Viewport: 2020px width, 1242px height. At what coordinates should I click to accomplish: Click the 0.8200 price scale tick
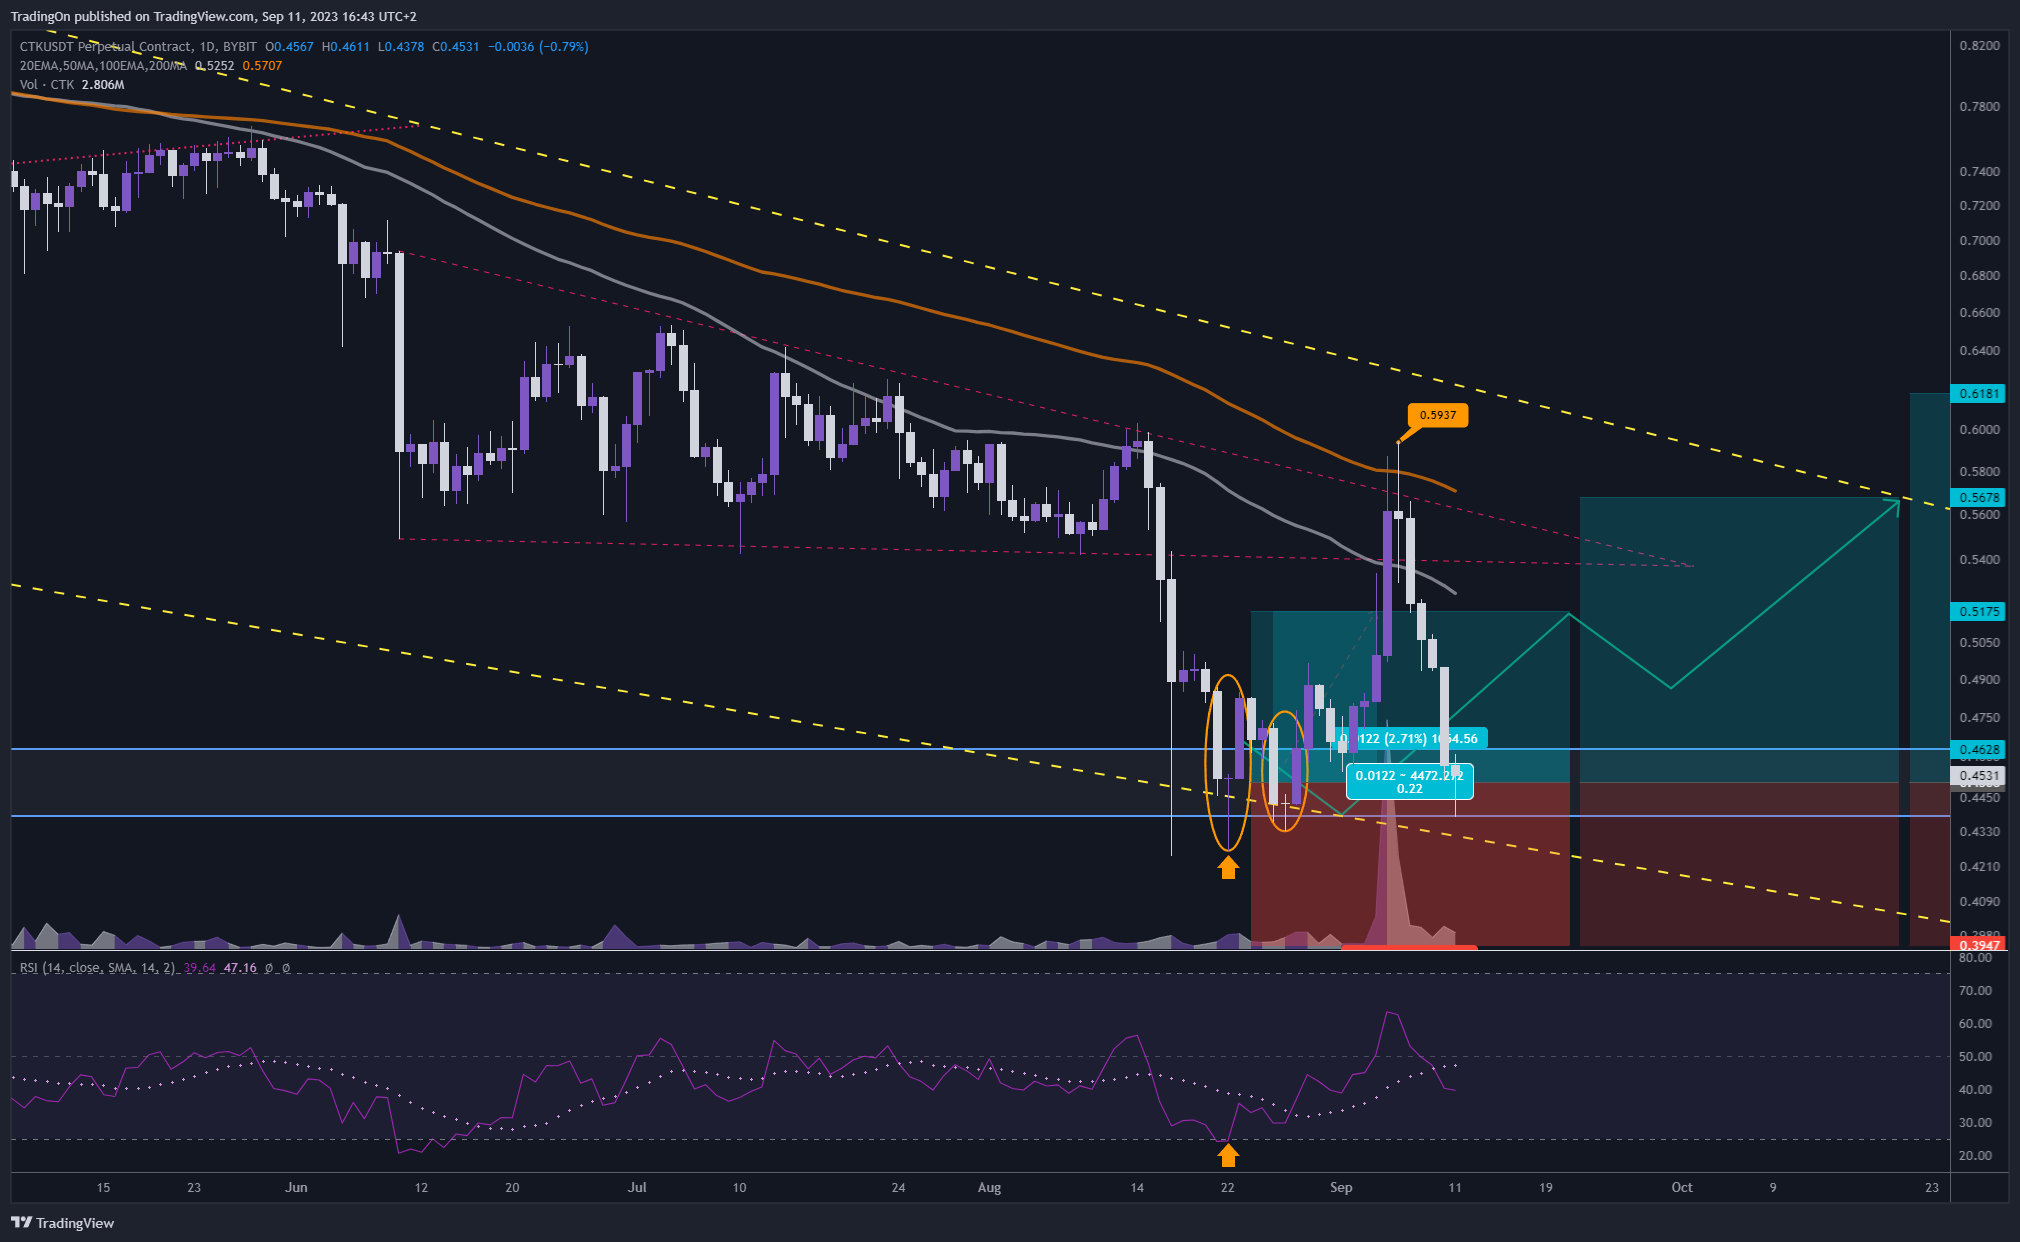pos(1979,46)
